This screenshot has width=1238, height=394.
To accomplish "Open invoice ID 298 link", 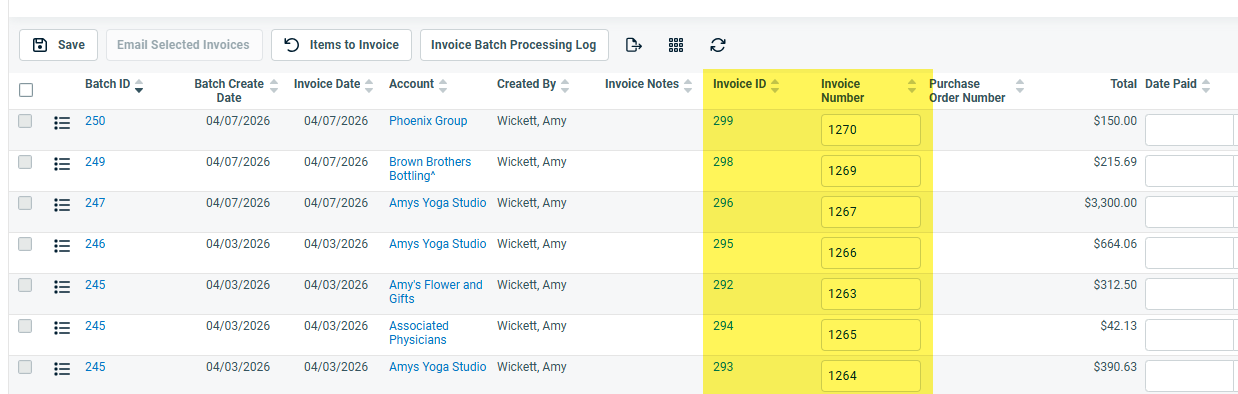I will coord(723,162).
